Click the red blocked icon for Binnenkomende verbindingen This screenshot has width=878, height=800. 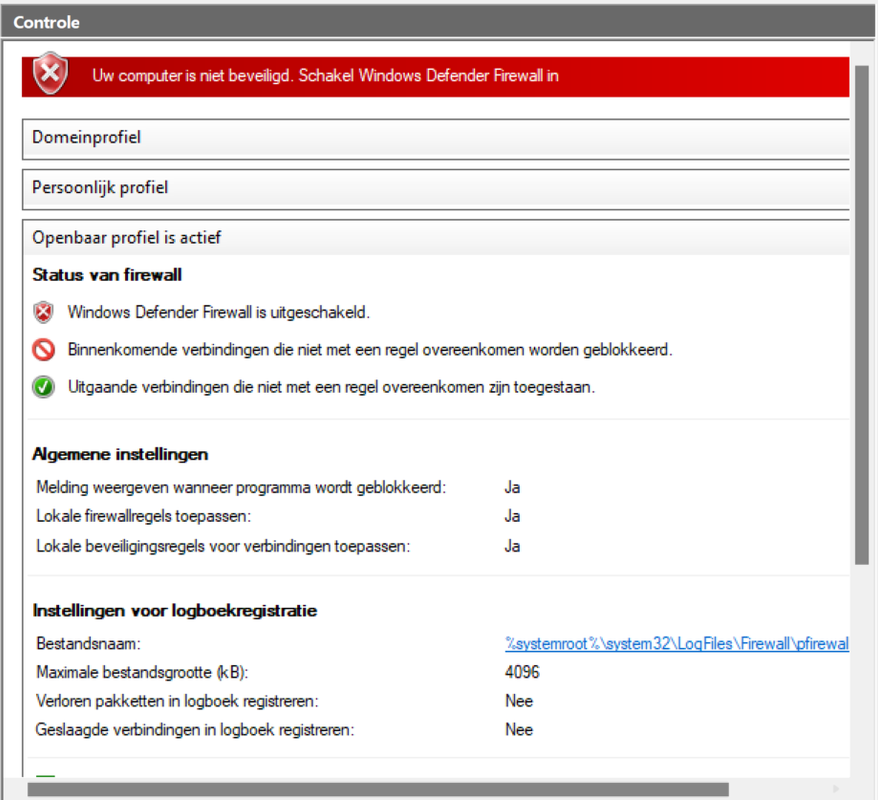coord(43,350)
